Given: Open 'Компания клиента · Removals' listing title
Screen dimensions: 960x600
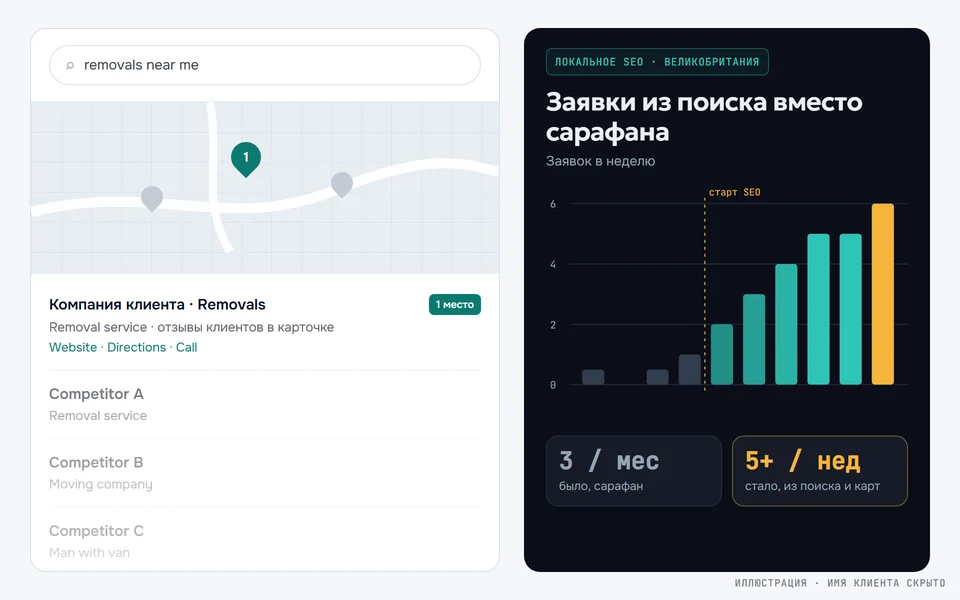Looking at the screenshot, I should pos(157,304).
